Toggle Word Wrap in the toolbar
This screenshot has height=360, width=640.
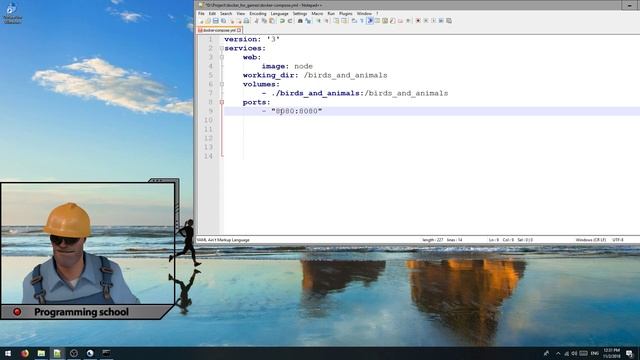[353, 21]
